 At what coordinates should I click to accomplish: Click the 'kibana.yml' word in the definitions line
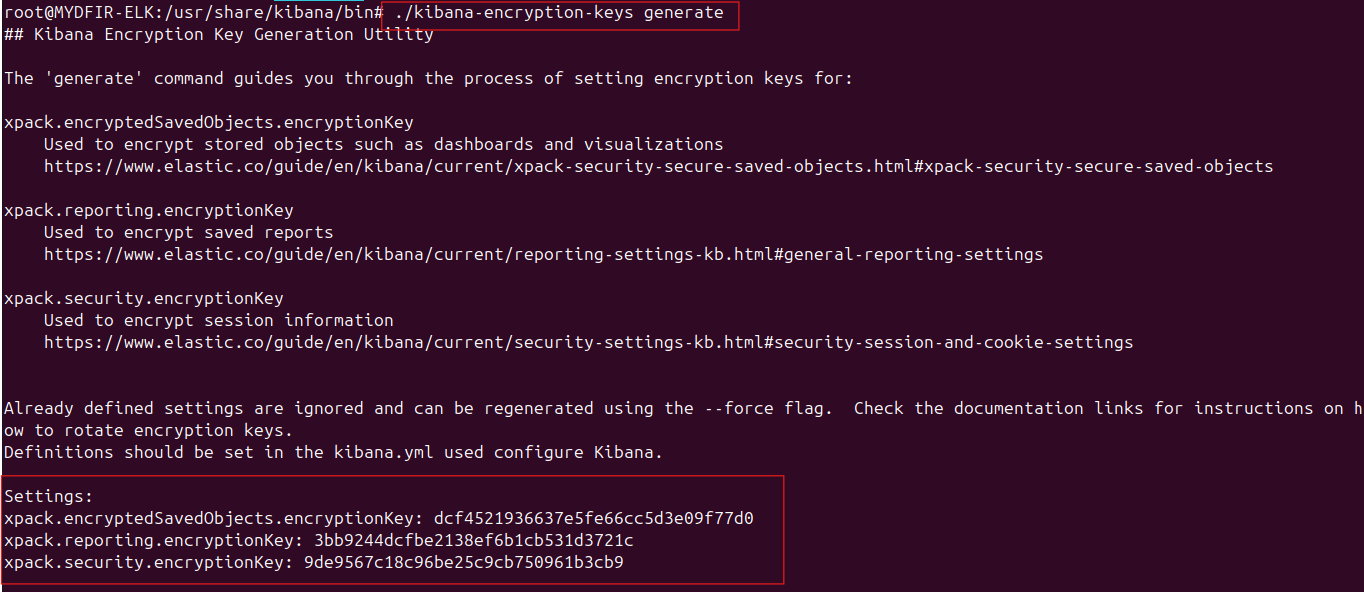(x=378, y=452)
